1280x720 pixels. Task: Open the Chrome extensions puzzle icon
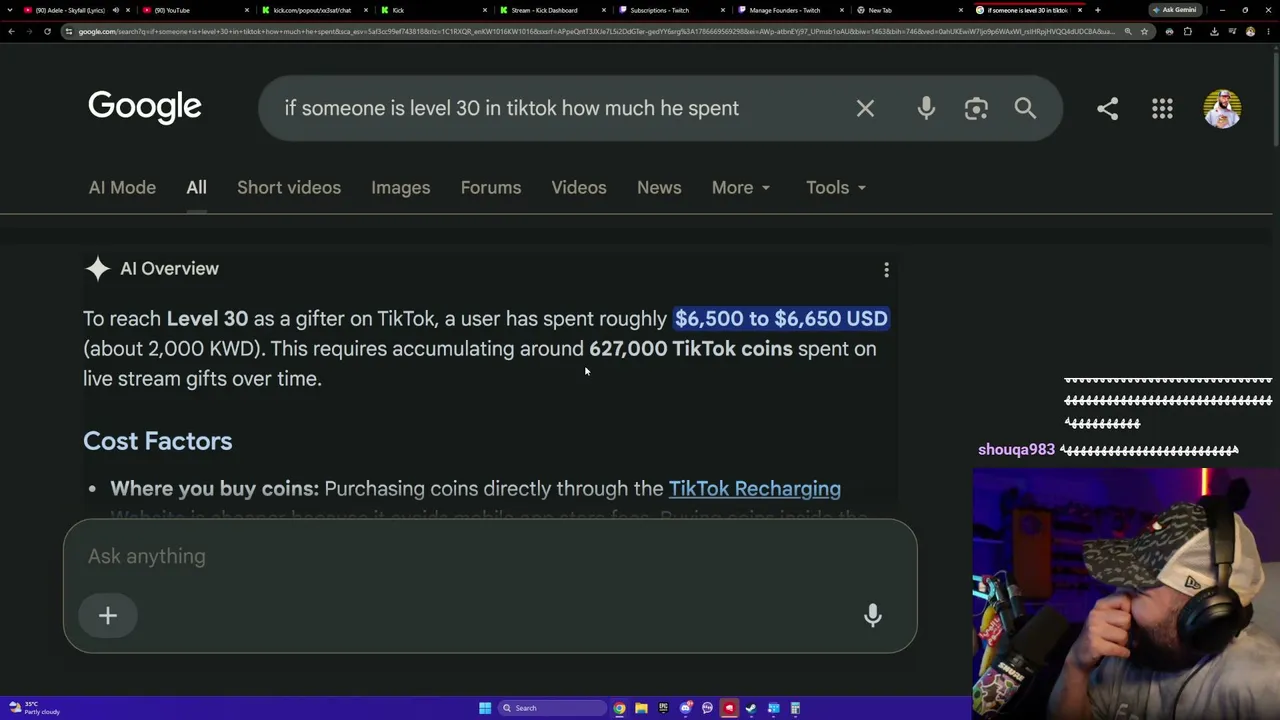[x=1188, y=31]
